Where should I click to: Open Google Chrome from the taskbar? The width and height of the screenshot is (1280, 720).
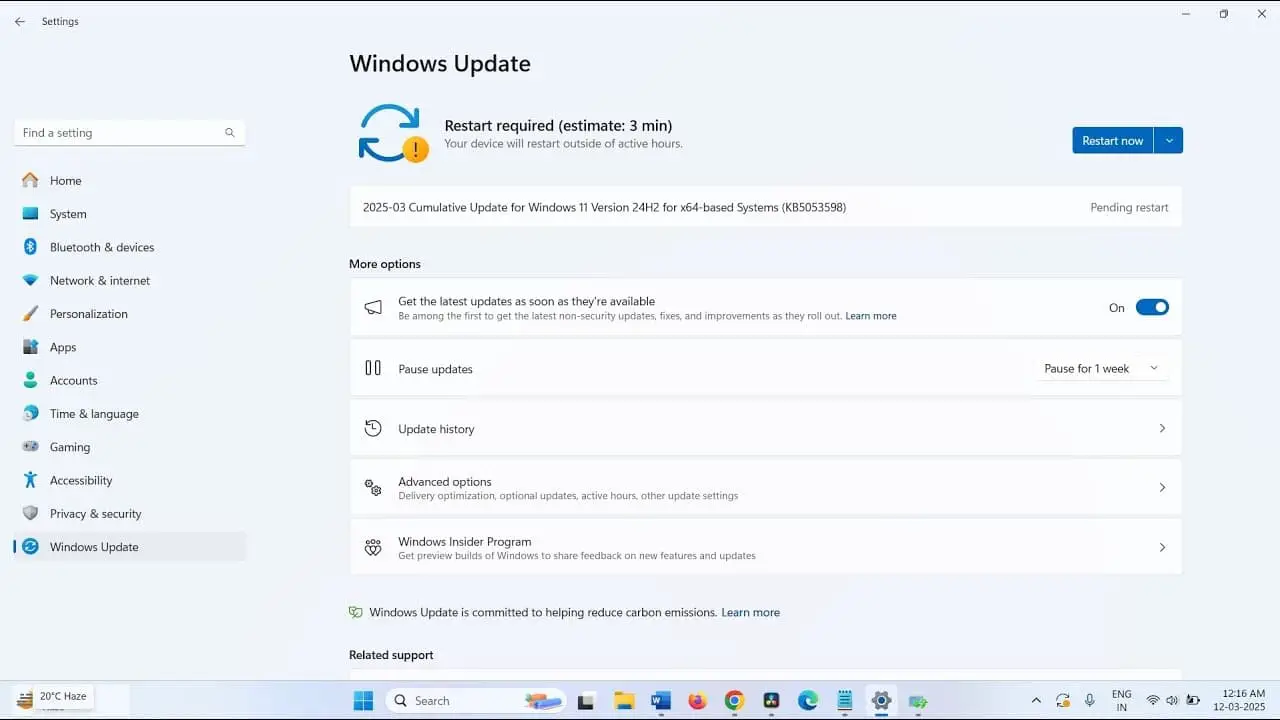tap(734, 701)
